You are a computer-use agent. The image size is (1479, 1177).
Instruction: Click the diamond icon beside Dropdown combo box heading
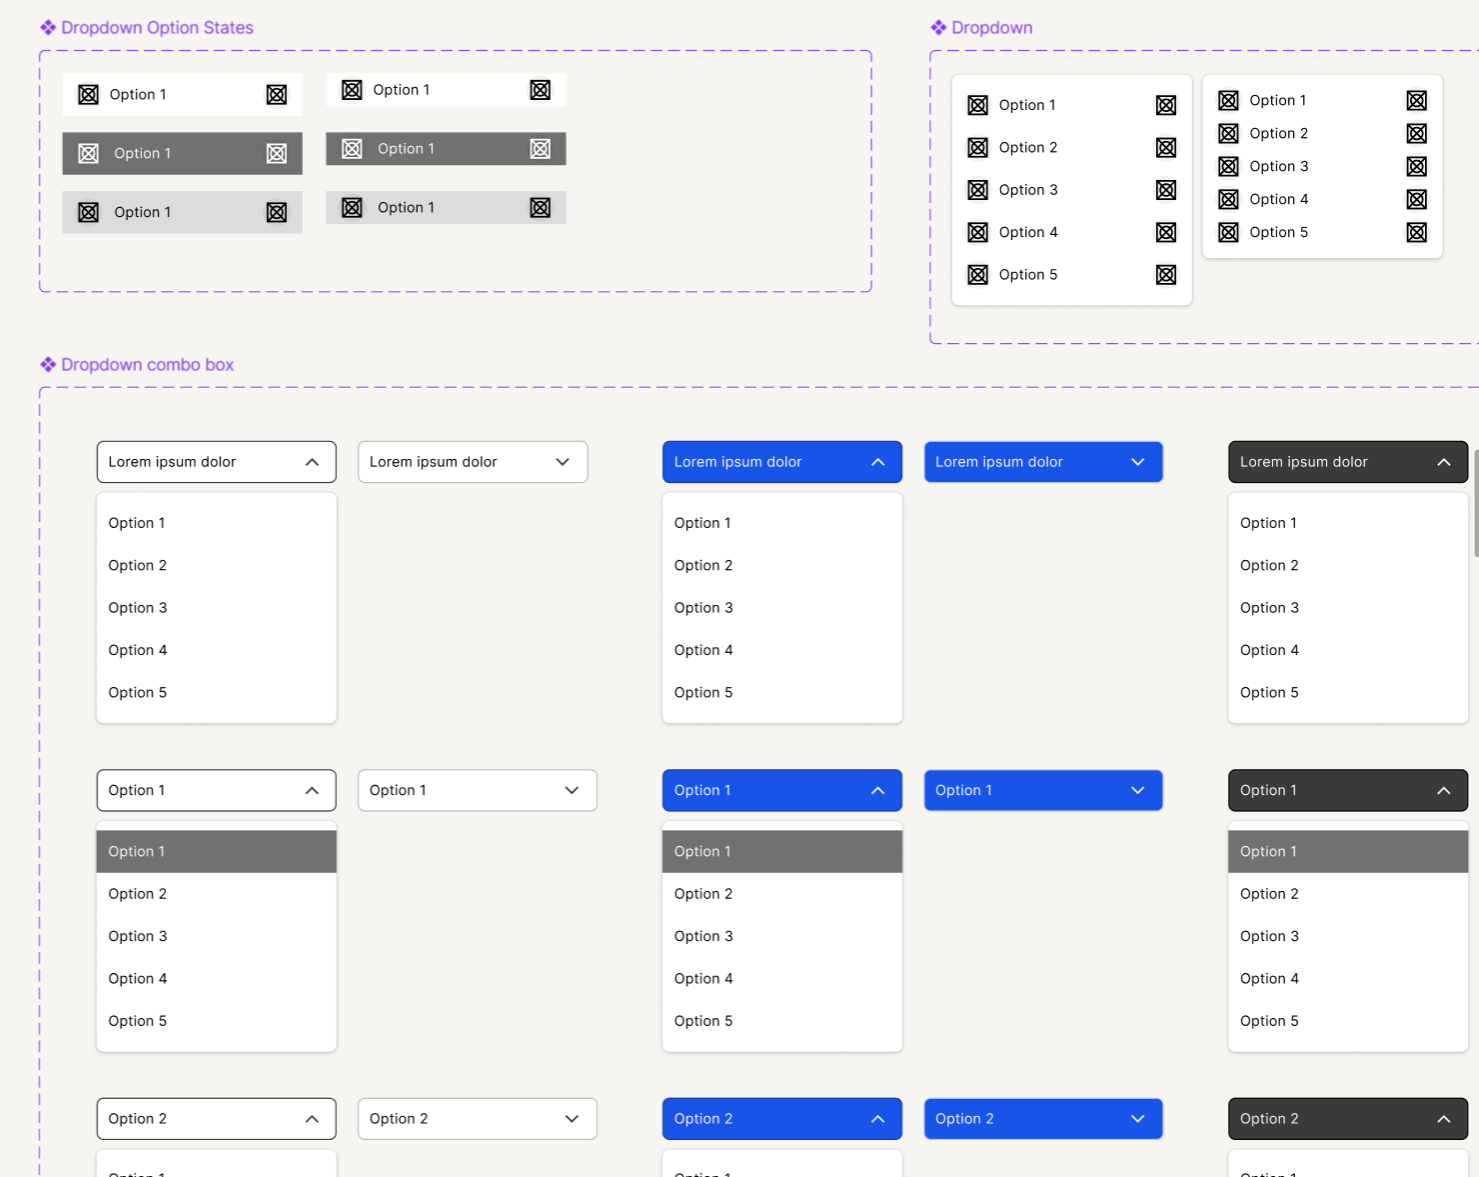(x=47, y=364)
